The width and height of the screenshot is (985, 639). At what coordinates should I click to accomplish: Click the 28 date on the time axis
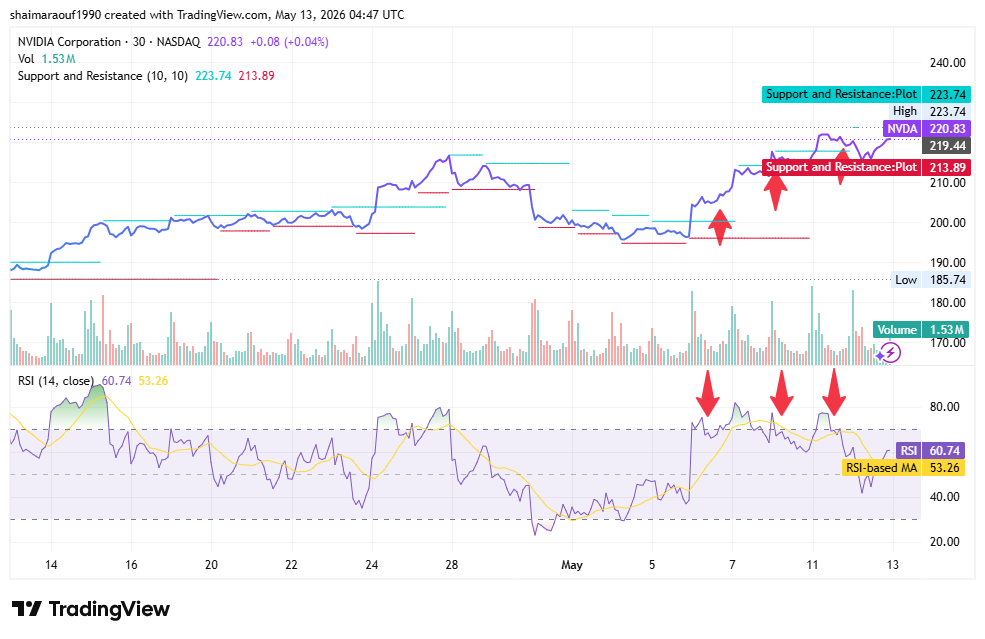tap(452, 565)
